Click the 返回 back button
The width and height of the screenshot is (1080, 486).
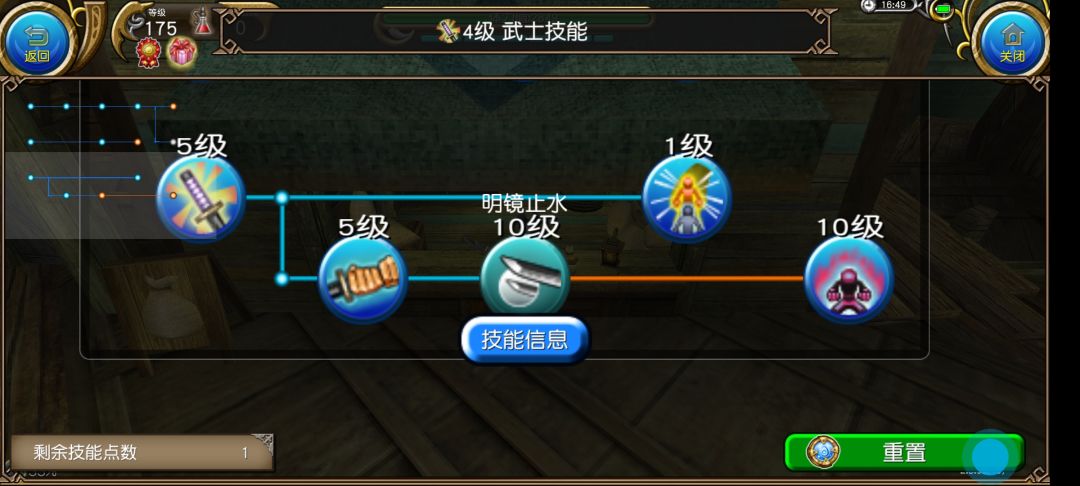37,40
